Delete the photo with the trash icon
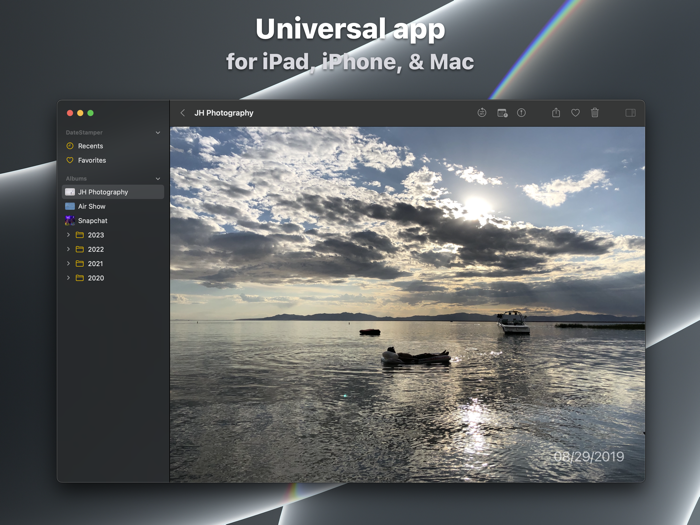Image resolution: width=700 pixels, height=525 pixels. click(595, 112)
